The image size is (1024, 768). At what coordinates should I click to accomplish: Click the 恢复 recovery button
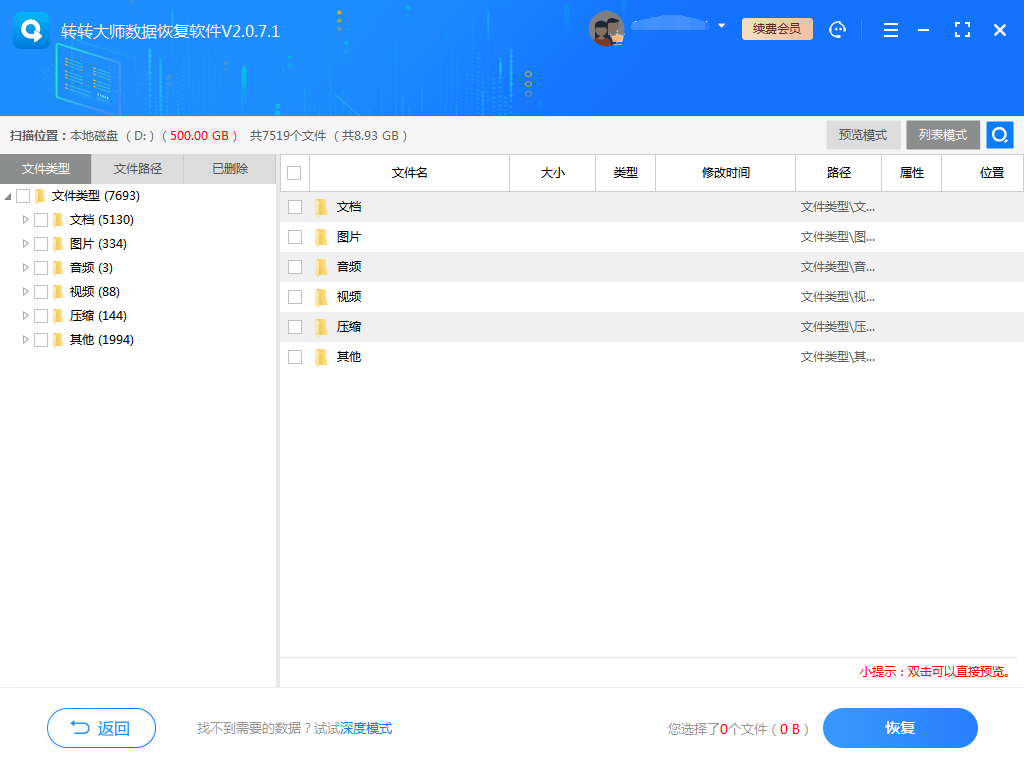[899, 728]
